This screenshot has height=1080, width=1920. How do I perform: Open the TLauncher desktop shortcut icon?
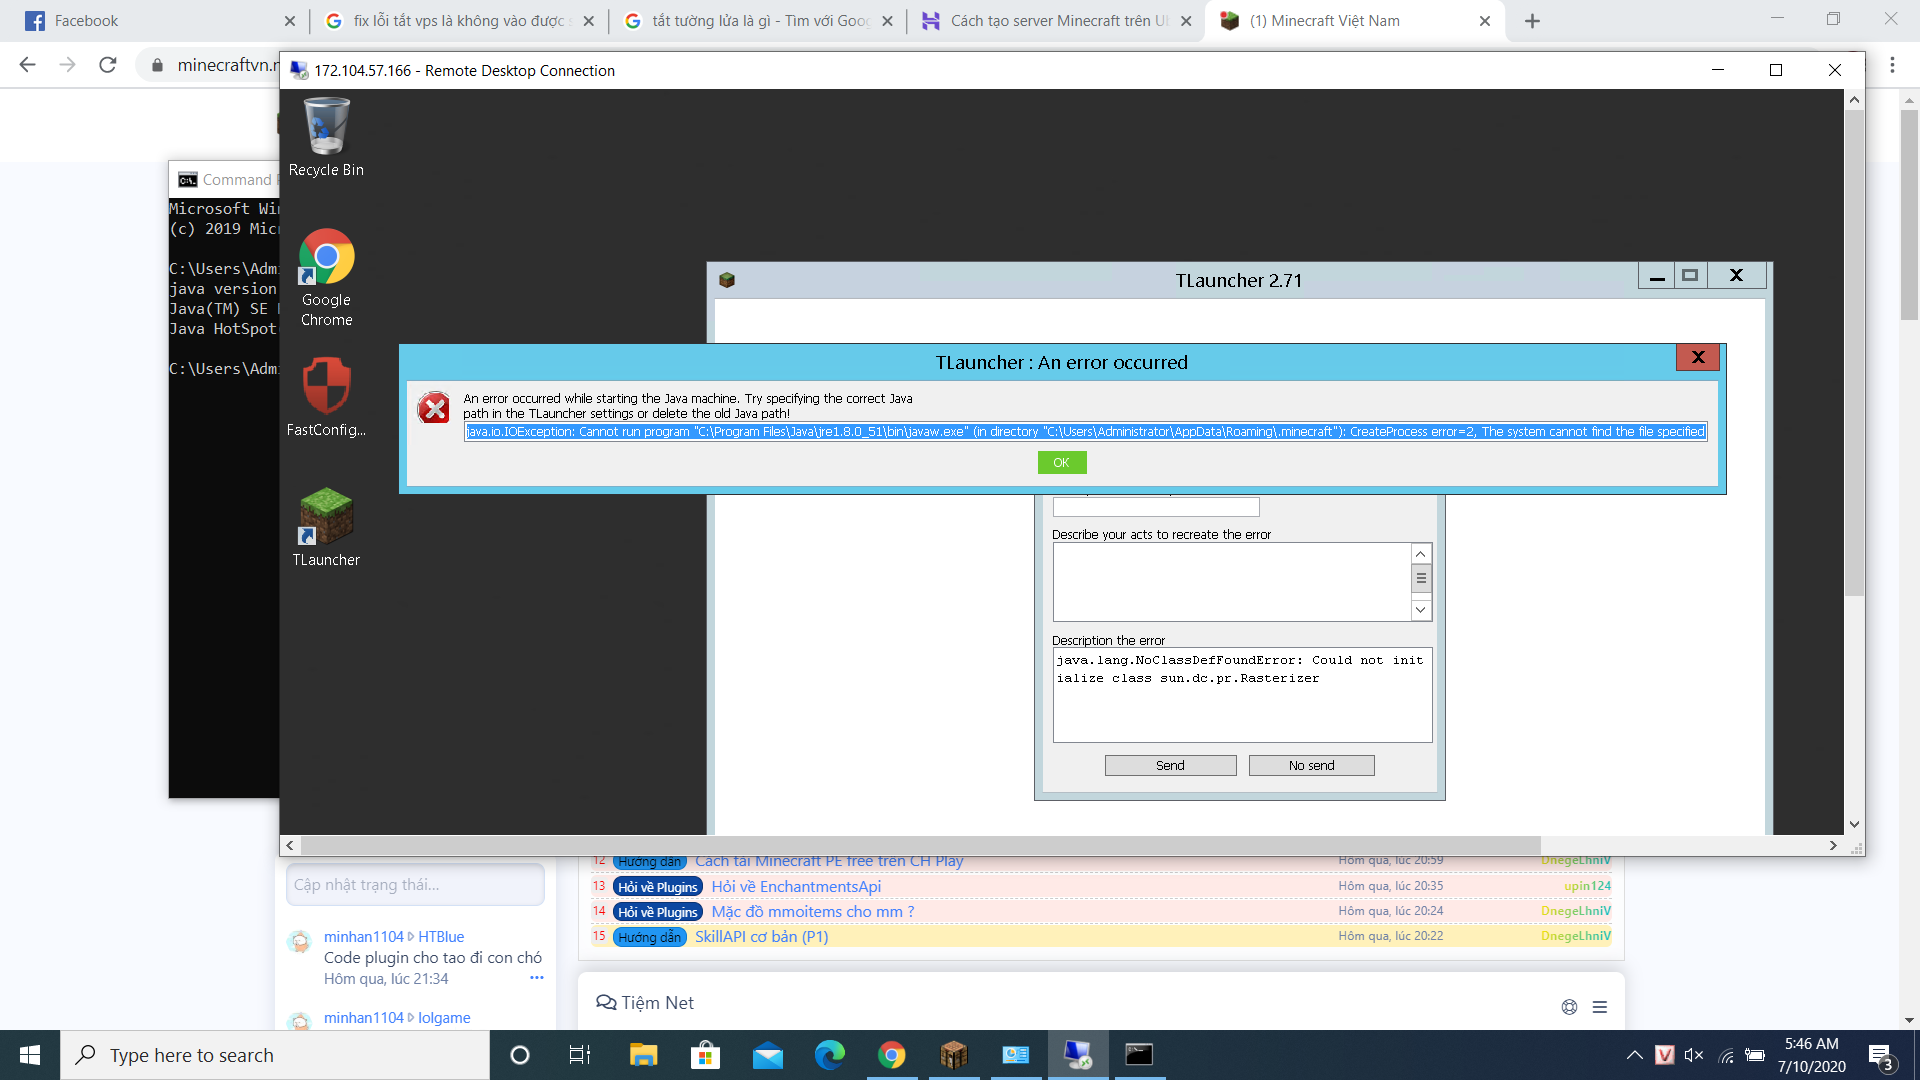click(x=326, y=517)
